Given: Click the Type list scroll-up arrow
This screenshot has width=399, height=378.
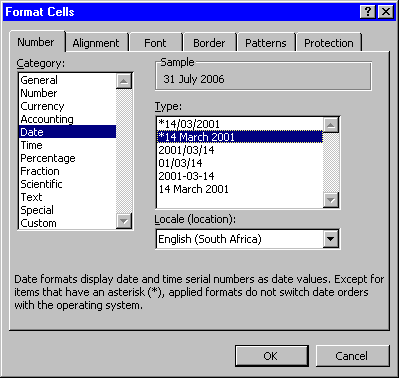Looking at the screenshot, I should coord(331,125).
